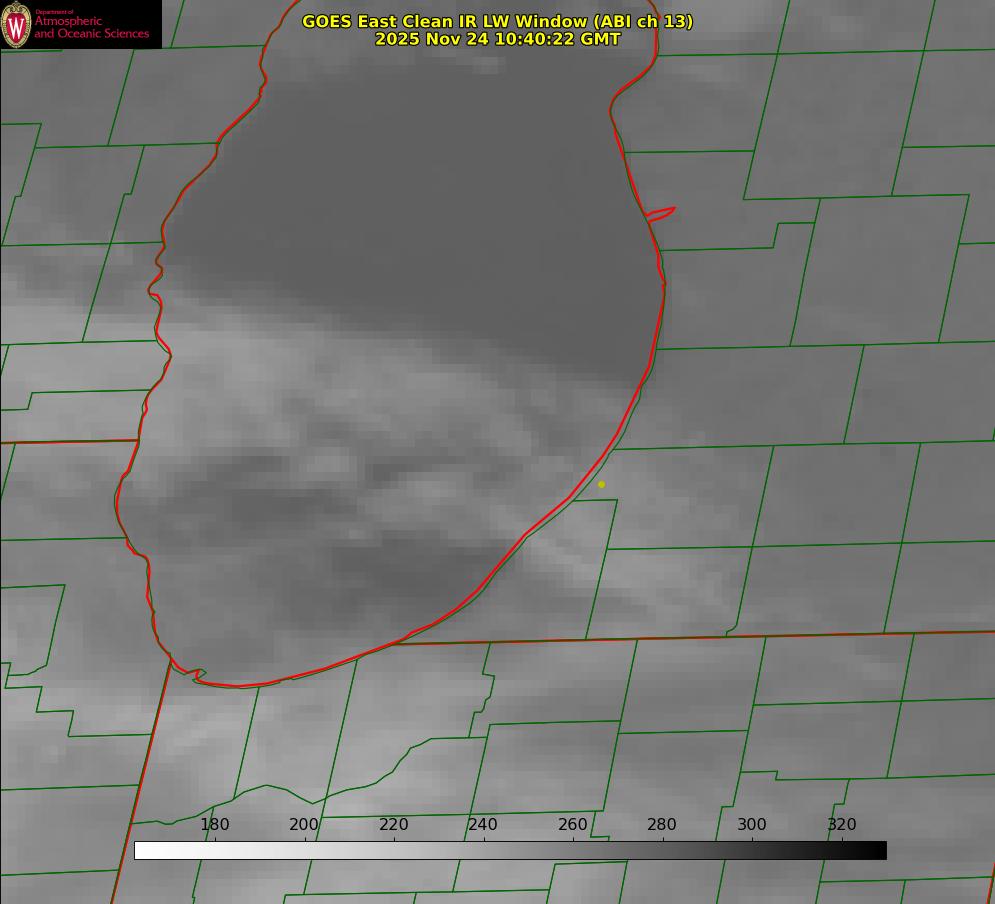Click the 180 label on the colorbar

tap(215, 824)
